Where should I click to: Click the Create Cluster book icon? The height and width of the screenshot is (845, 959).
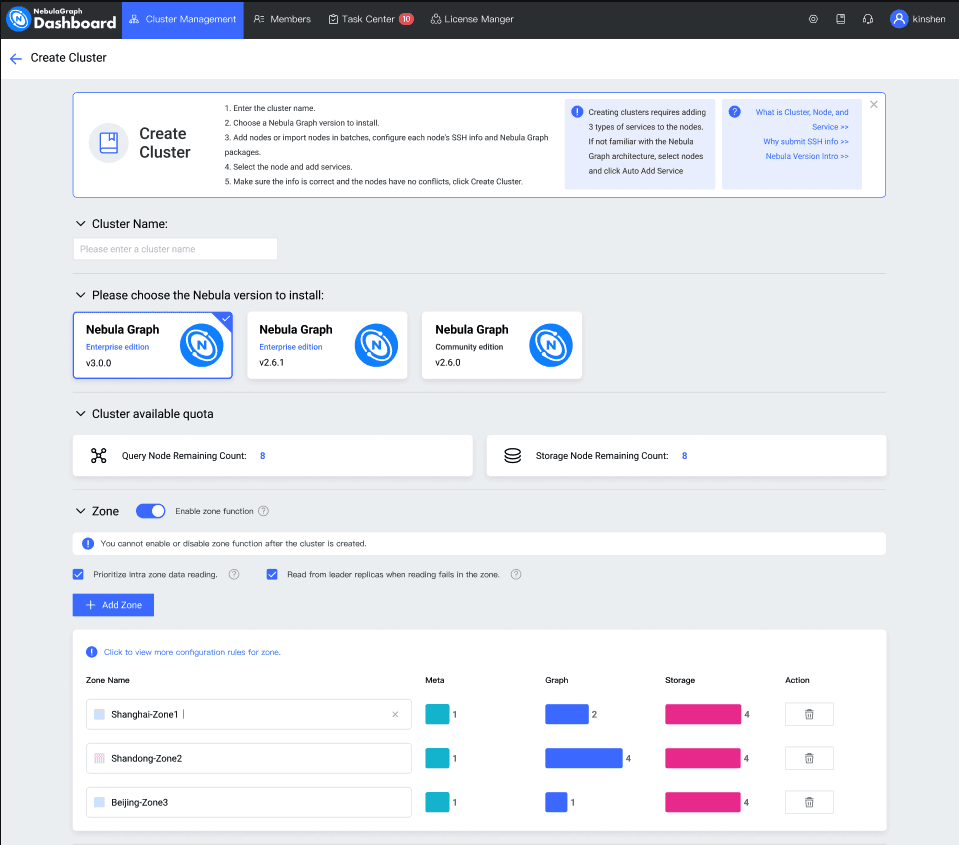pos(109,143)
